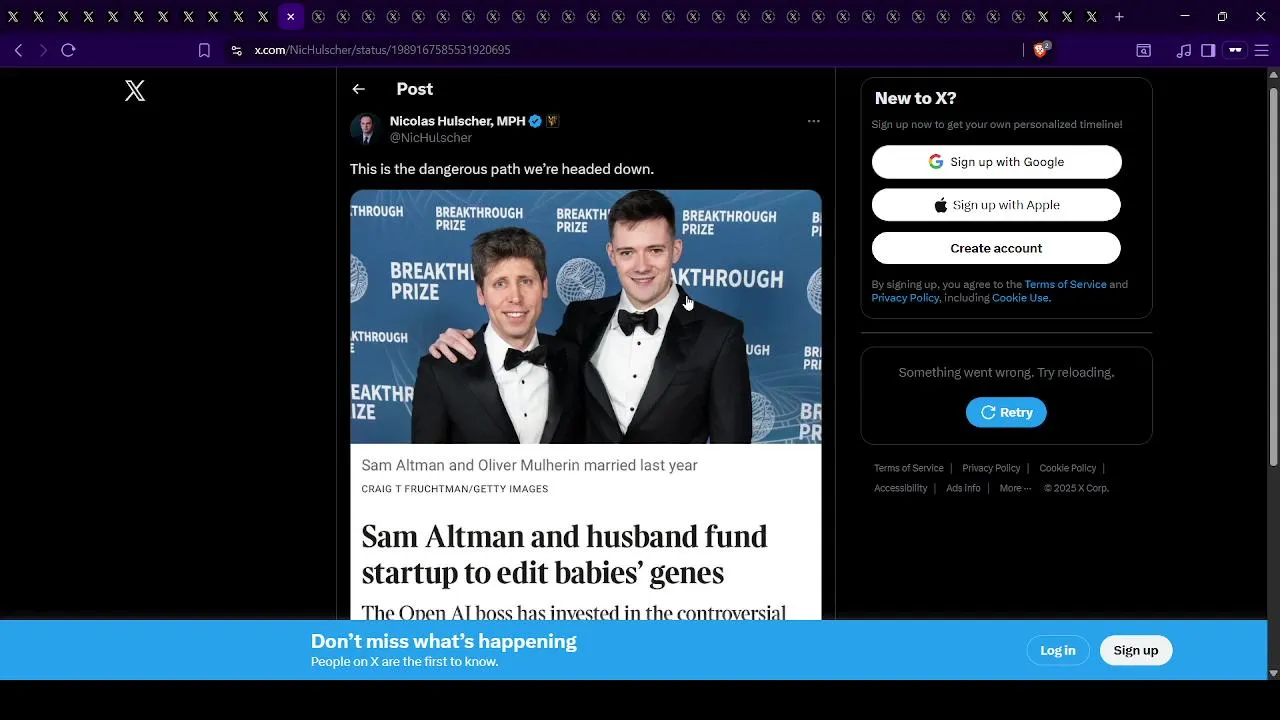Click scrollbar down arrow at bottom
The width and height of the screenshot is (1280, 720).
point(1273,673)
